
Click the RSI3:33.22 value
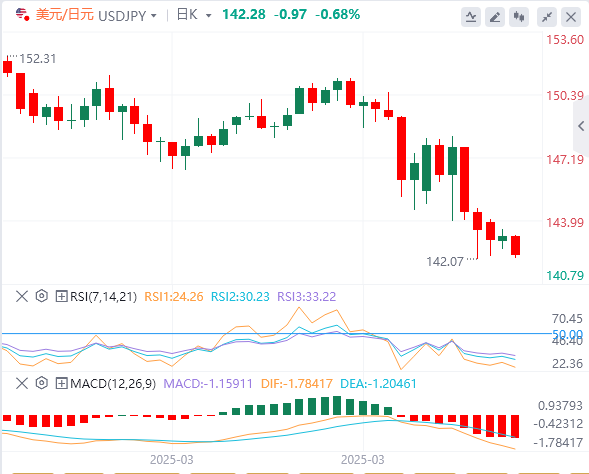click(x=307, y=297)
